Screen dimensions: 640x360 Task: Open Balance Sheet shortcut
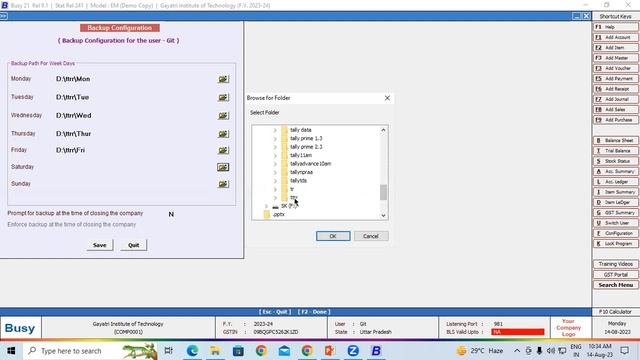(x=616, y=140)
